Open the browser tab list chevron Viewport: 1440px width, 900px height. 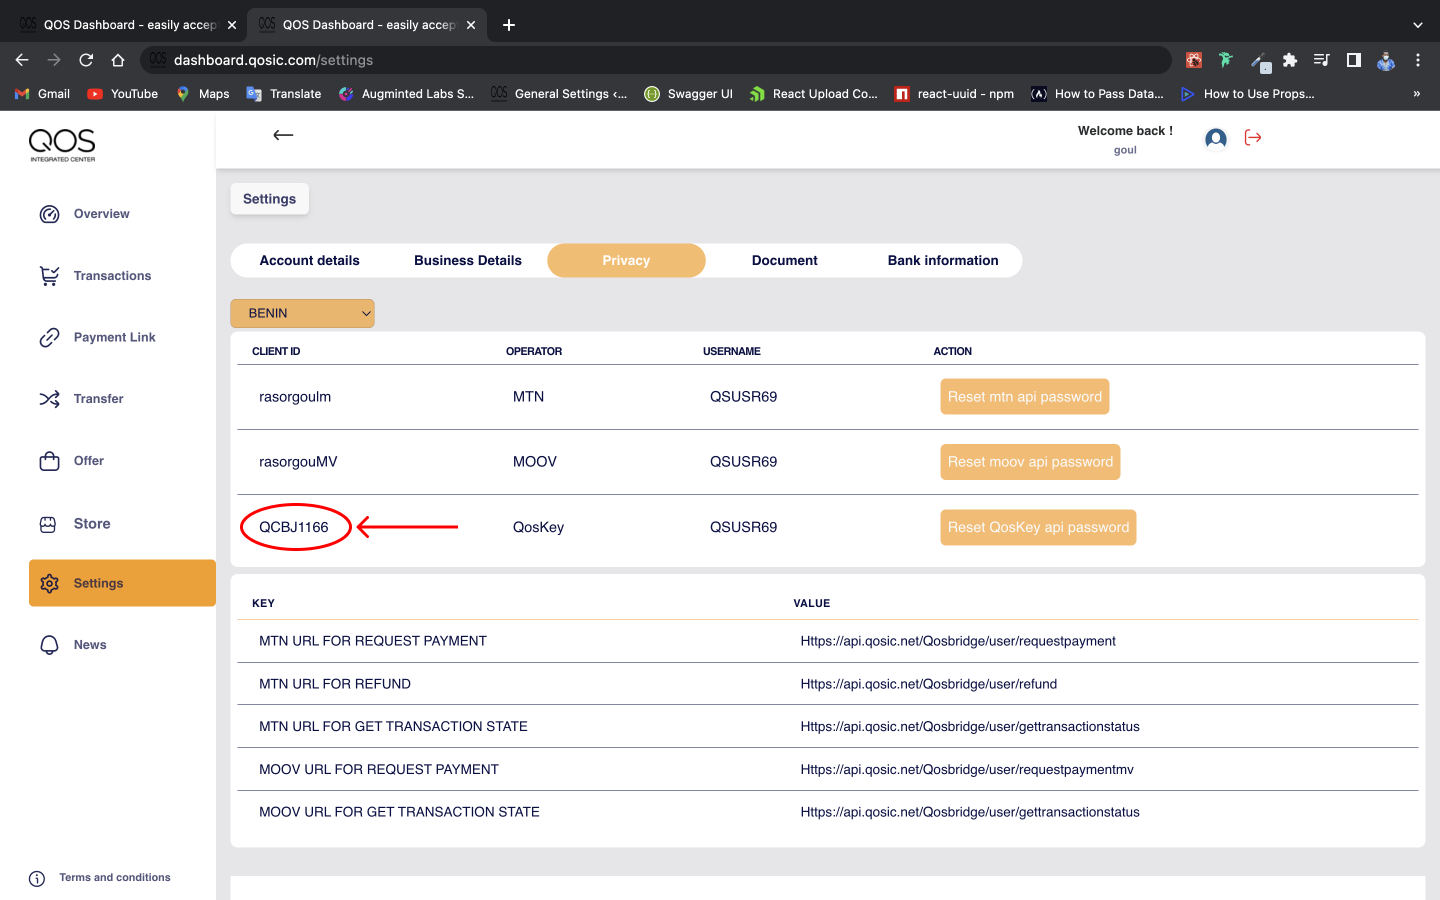(1417, 25)
